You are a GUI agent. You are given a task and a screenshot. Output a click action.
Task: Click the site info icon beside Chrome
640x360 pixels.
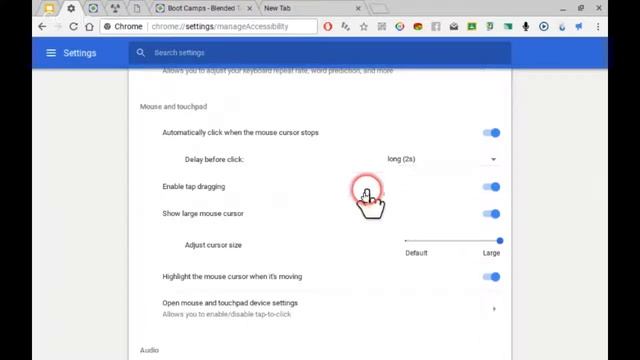[107, 27]
